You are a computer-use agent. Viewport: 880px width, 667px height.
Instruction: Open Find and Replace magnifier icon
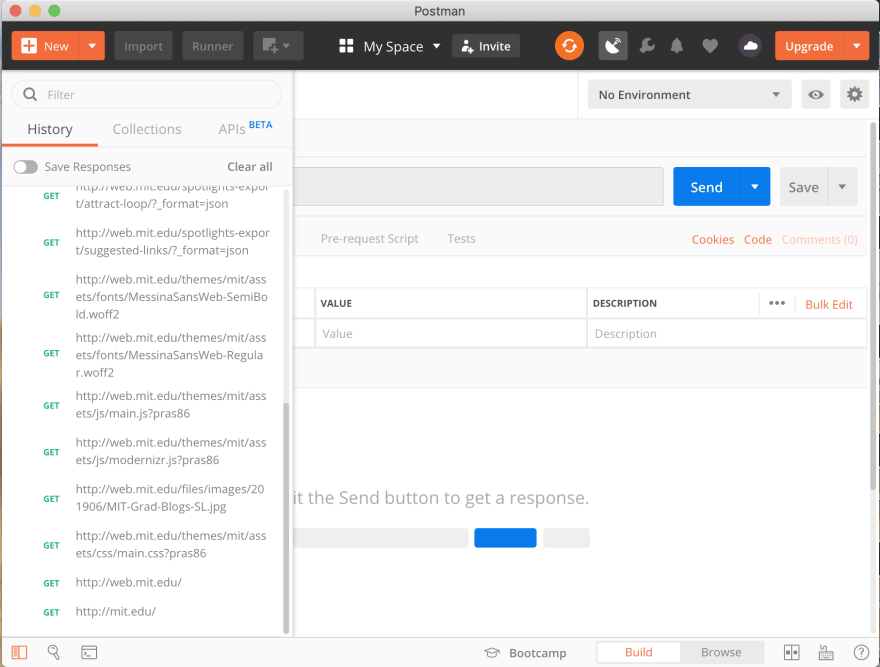[x=54, y=652]
